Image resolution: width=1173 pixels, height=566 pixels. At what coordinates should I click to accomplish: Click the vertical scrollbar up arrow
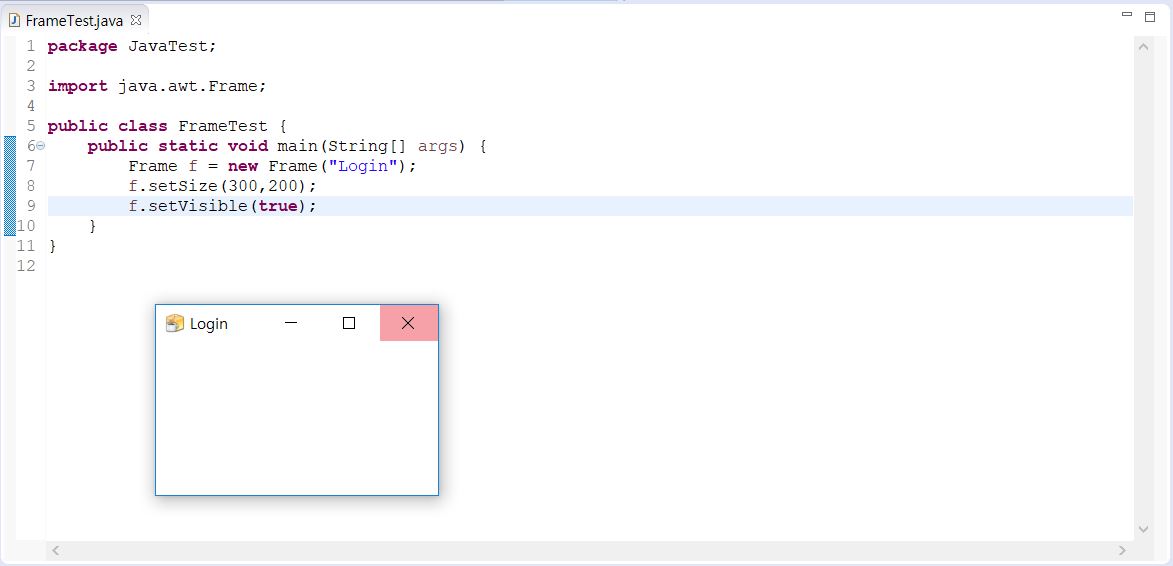(x=1143, y=47)
